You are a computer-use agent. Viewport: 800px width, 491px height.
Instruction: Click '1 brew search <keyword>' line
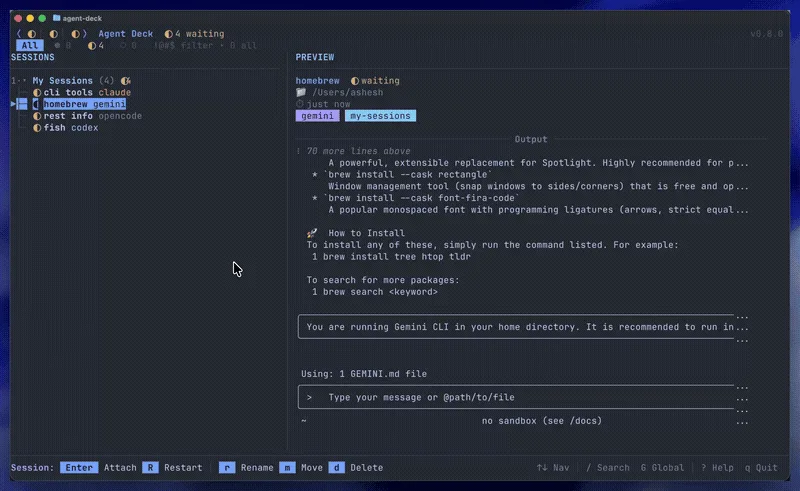375,292
